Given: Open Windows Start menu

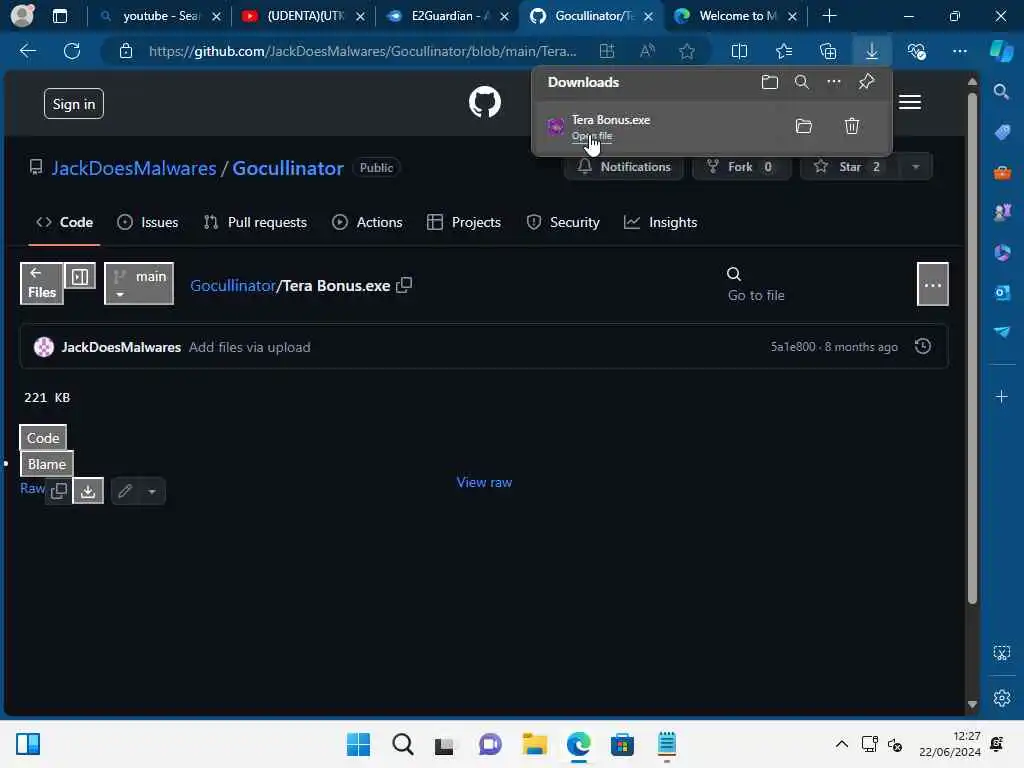Looking at the screenshot, I should point(358,744).
